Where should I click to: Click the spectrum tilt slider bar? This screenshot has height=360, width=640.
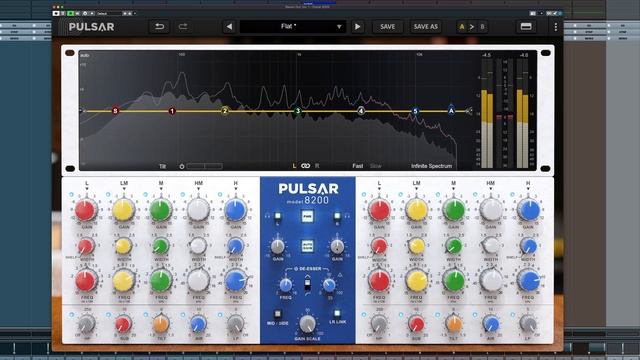point(204,166)
